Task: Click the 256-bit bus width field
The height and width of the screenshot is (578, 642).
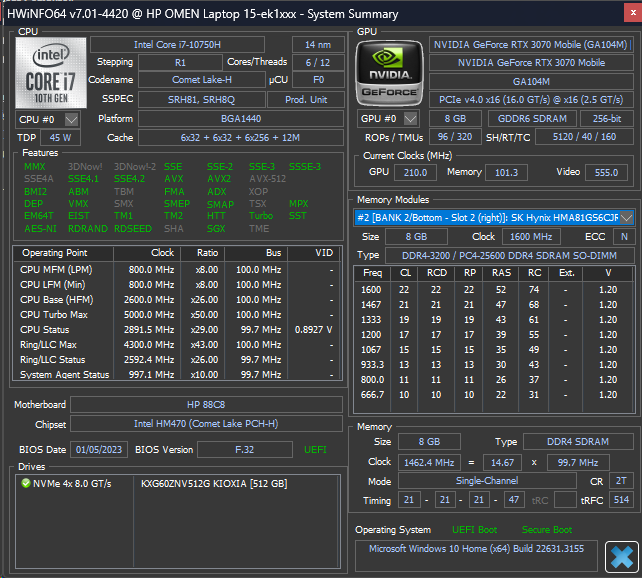Action: (x=607, y=119)
